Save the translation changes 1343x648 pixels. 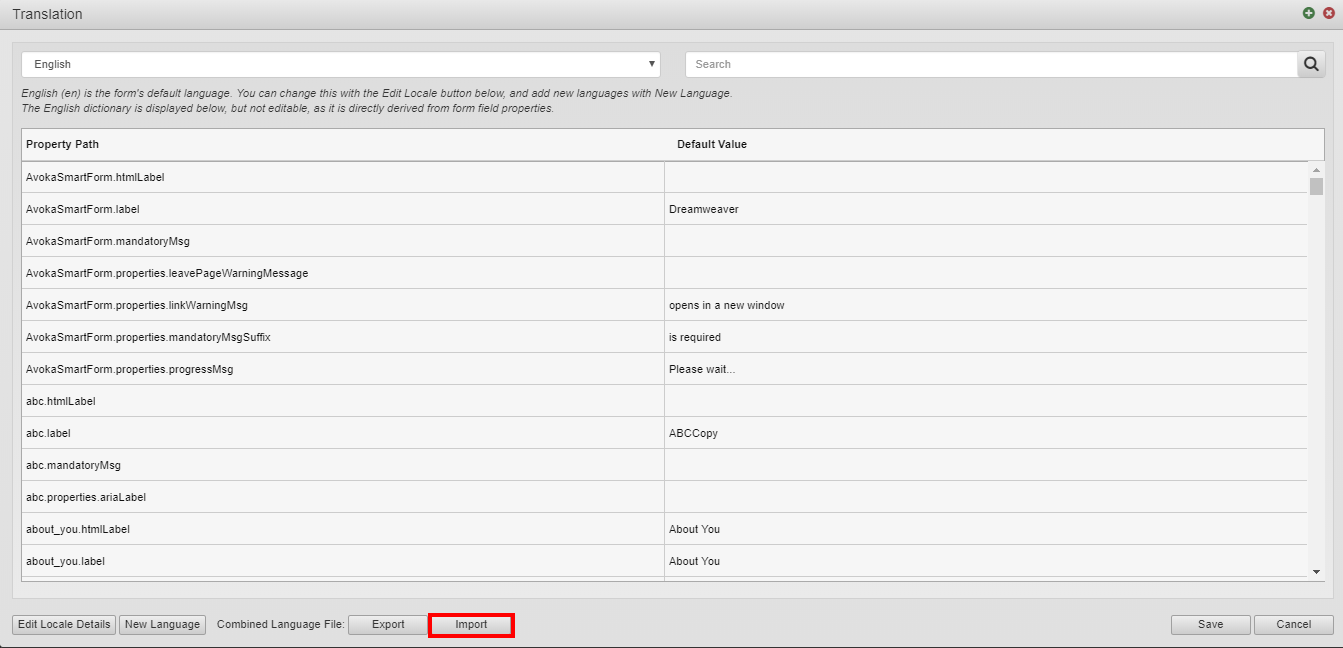pyautogui.click(x=1210, y=624)
